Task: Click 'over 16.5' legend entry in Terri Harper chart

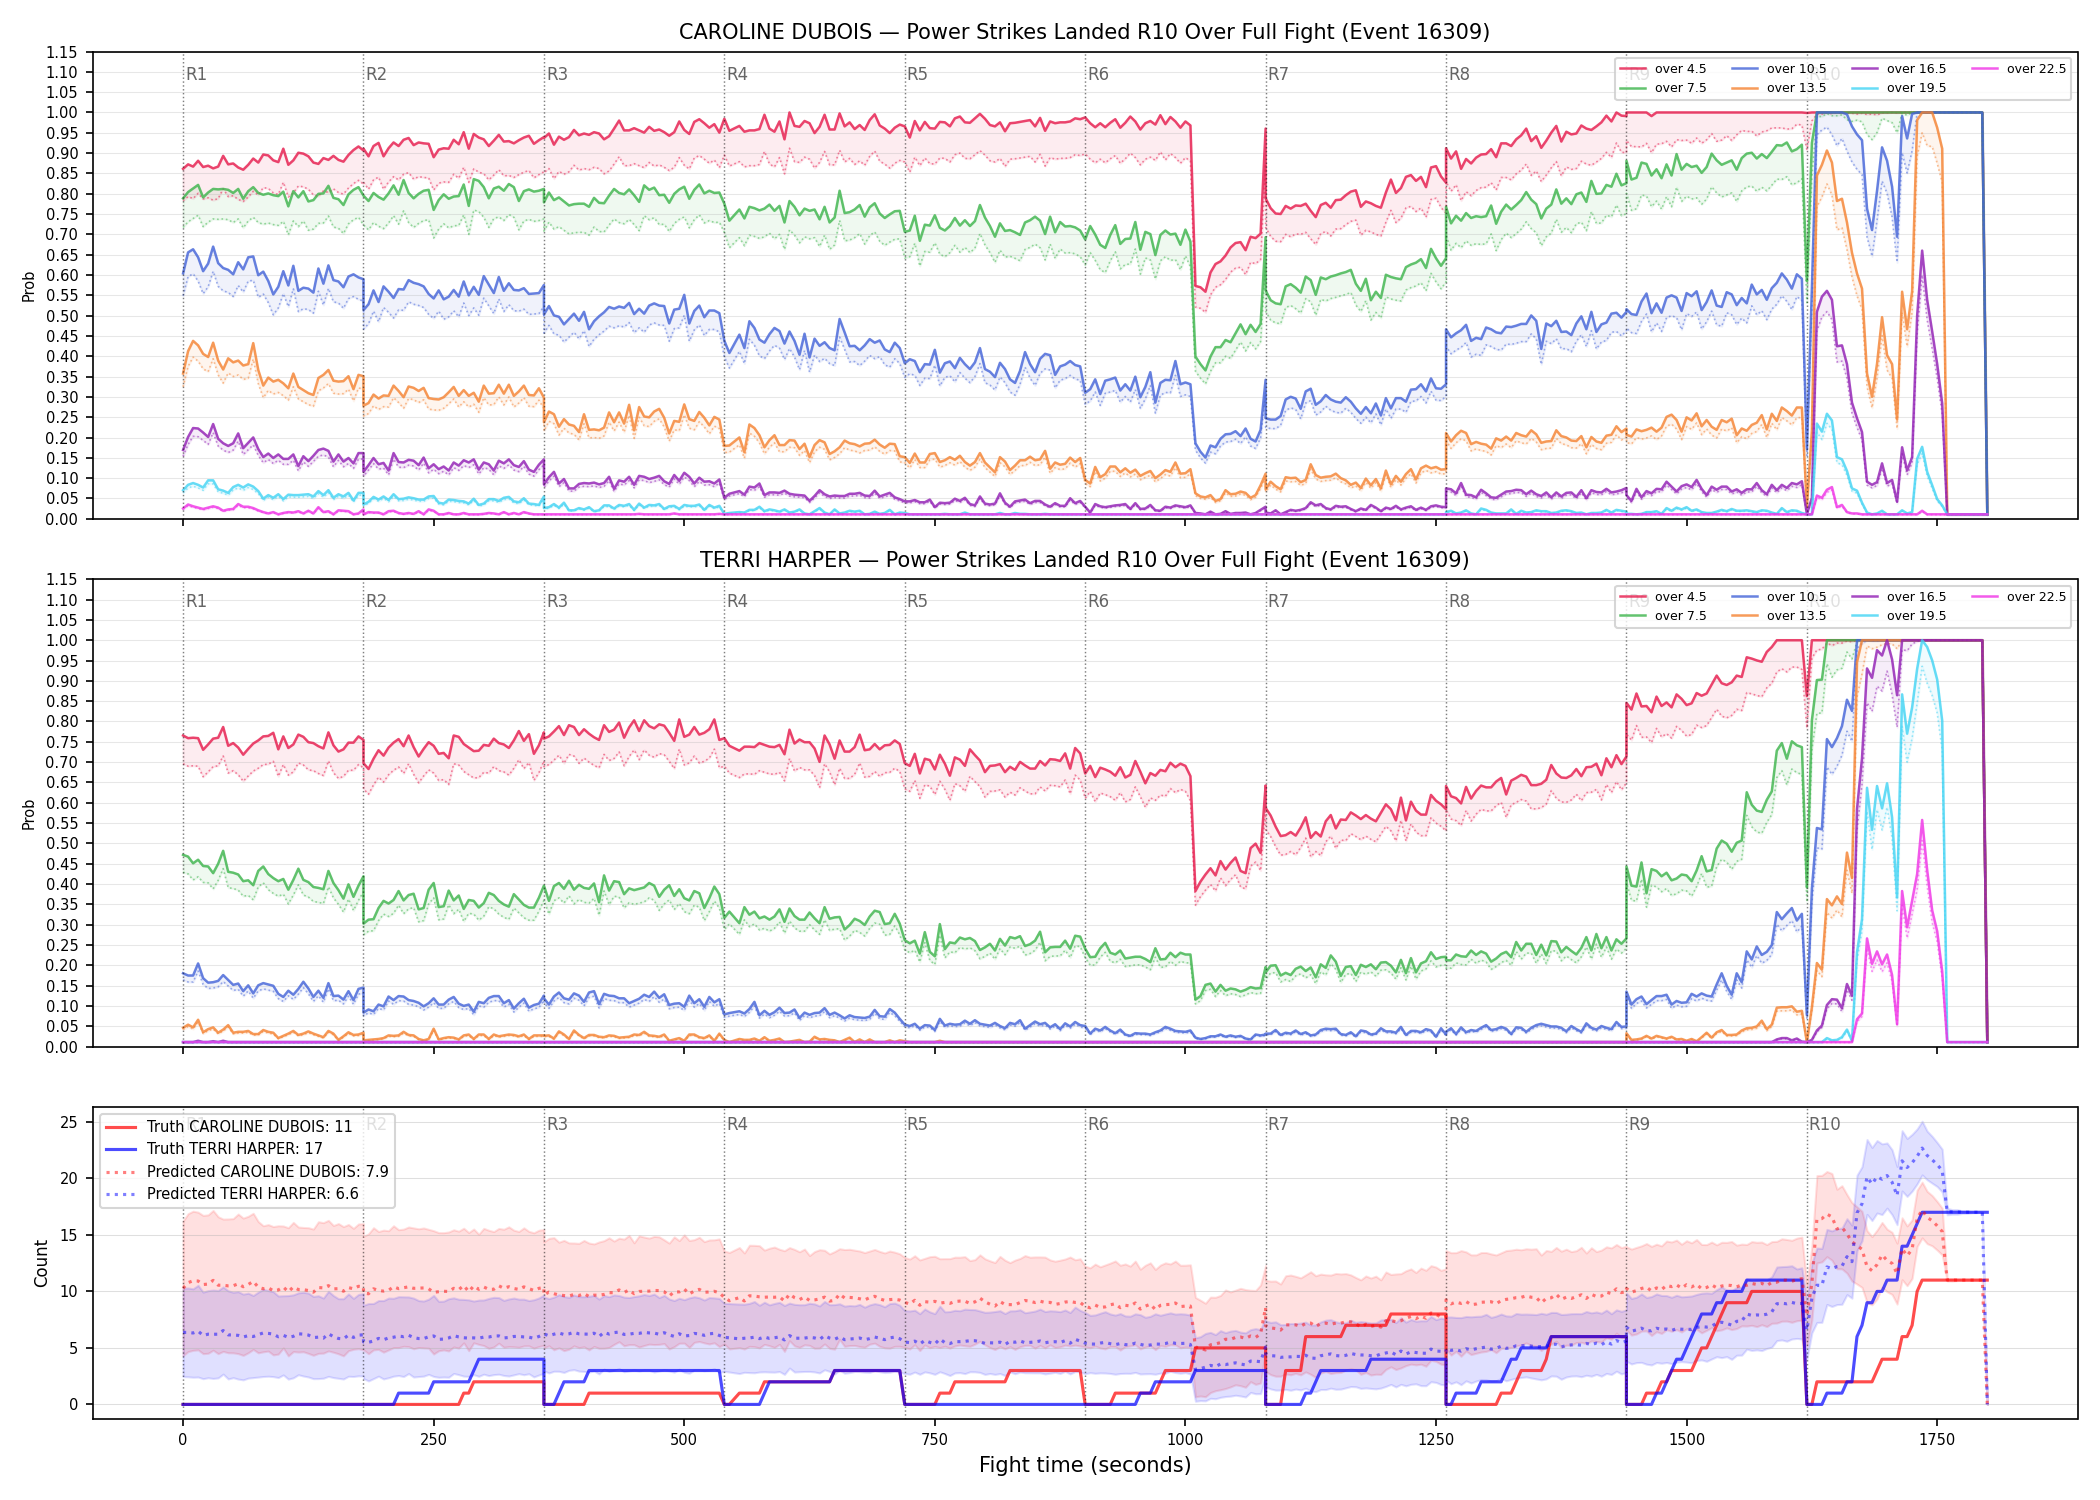Action: click(1899, 597)
